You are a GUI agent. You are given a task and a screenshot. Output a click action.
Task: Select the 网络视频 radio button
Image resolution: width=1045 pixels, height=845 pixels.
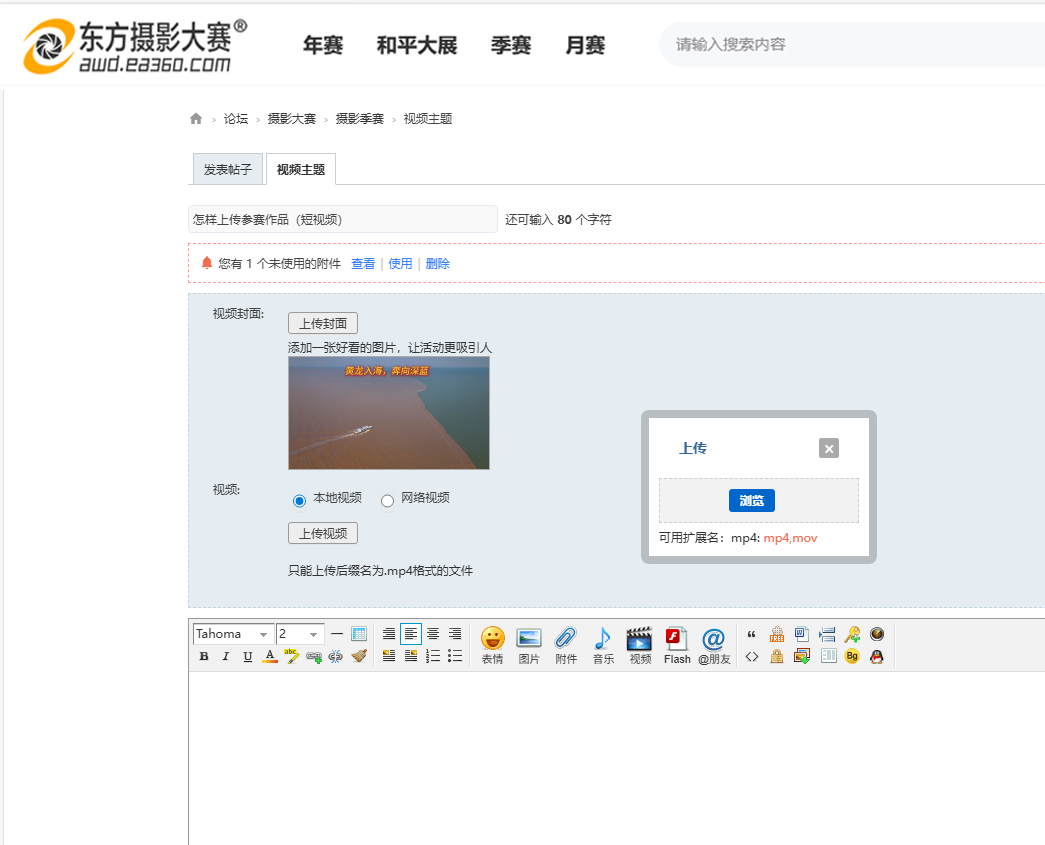pyautogui.click(x=387, y=500)
